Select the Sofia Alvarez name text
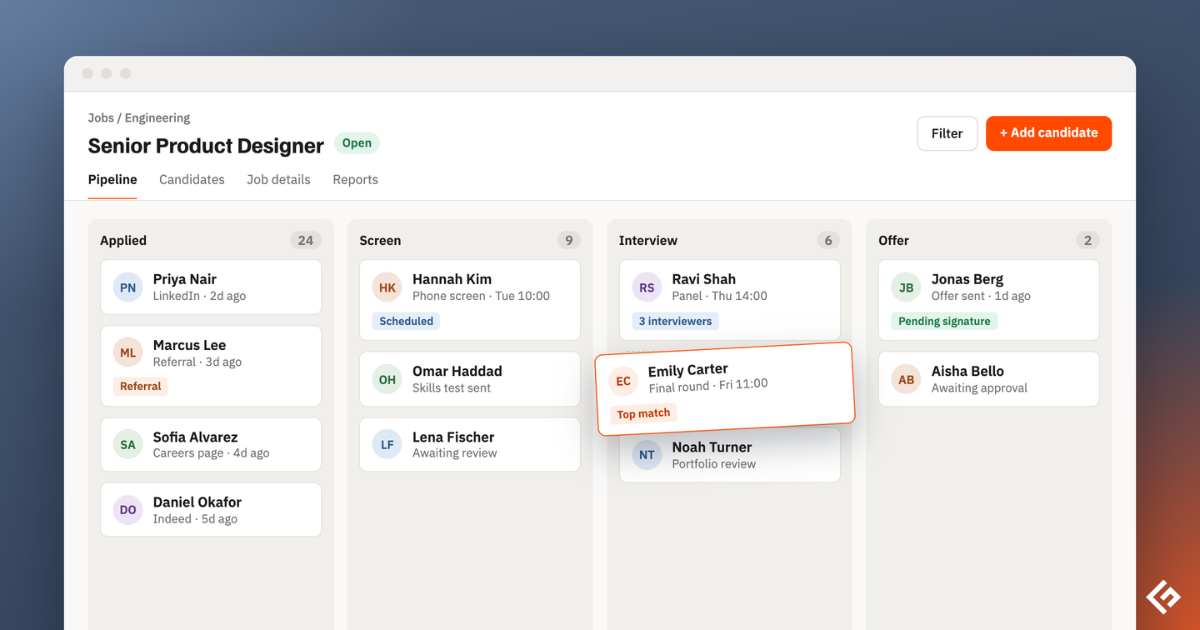1200x630 pixels. (x=195, y=437)
